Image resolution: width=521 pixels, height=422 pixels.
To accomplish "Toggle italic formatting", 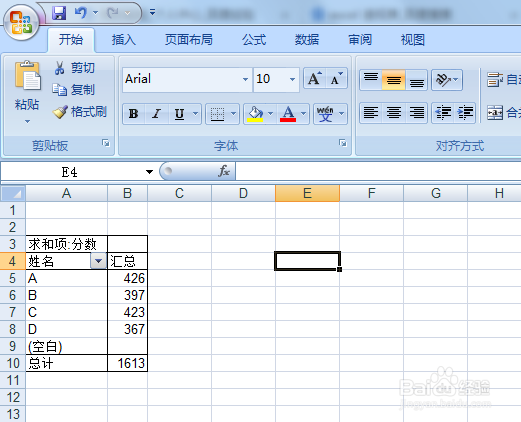I will coord(156,114).
